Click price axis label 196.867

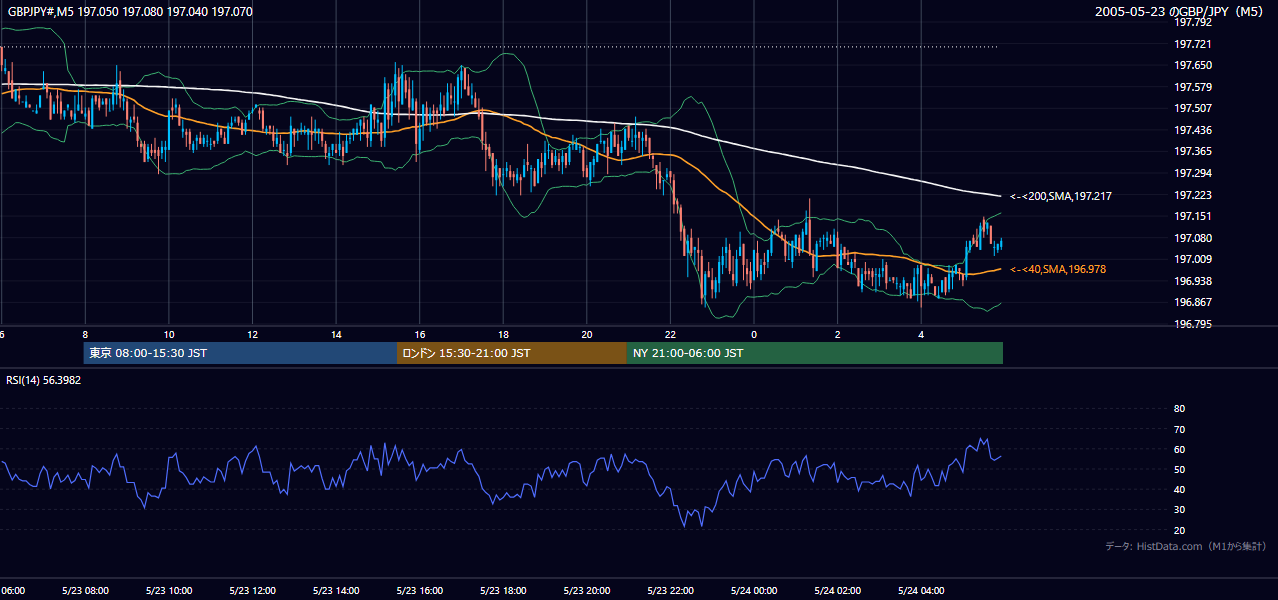tap(1192, 303)
